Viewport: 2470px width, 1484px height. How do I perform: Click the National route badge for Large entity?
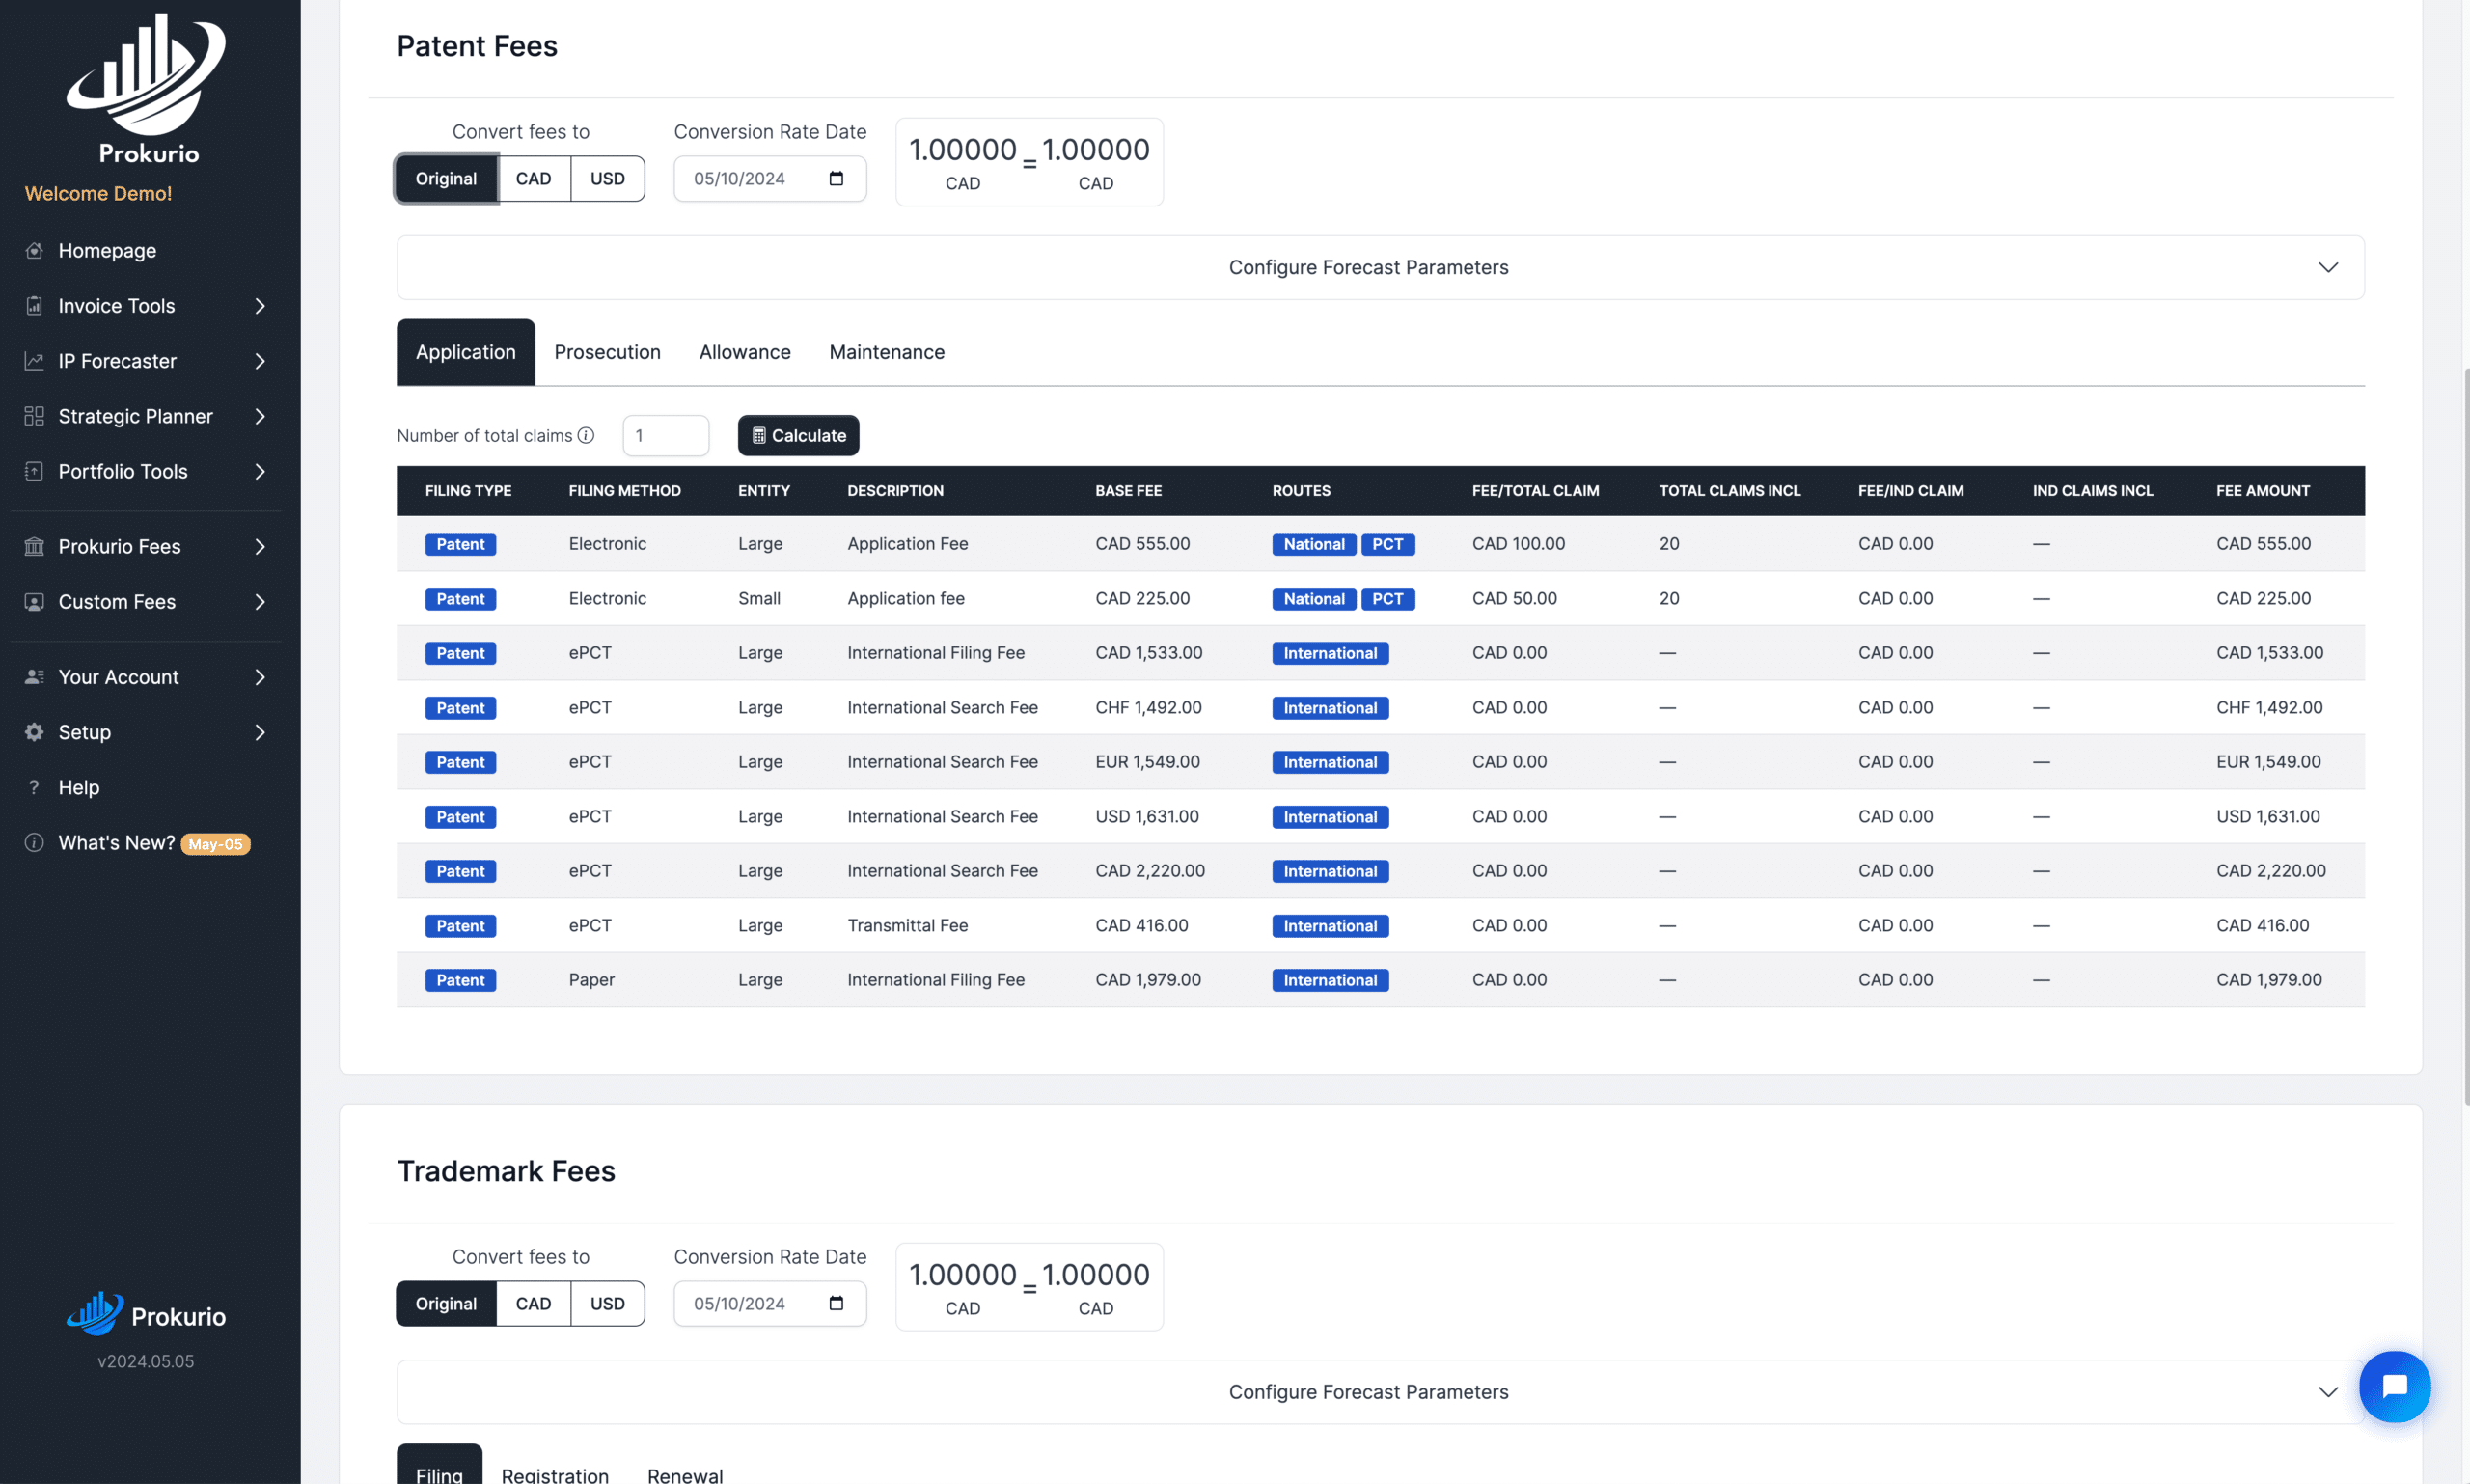(1314, 544)
